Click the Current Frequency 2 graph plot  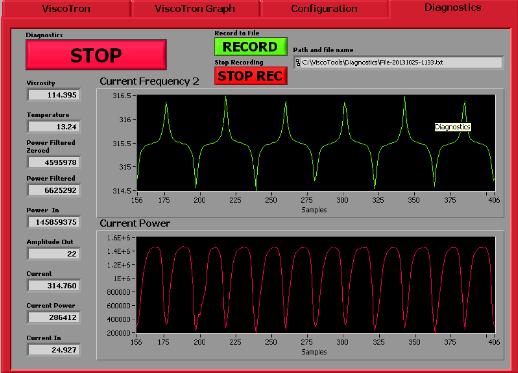click(x=316, y=143)
